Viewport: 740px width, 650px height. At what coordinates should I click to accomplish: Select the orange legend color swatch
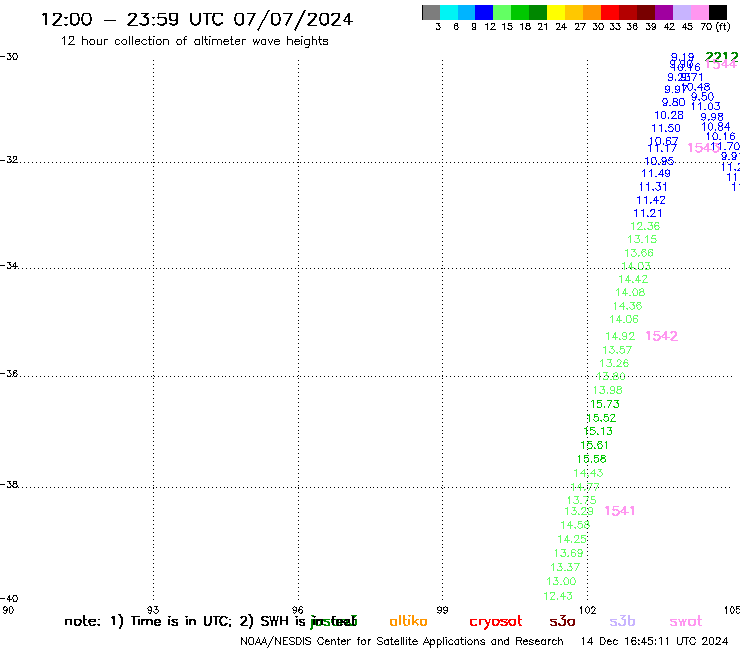(592, 12)
